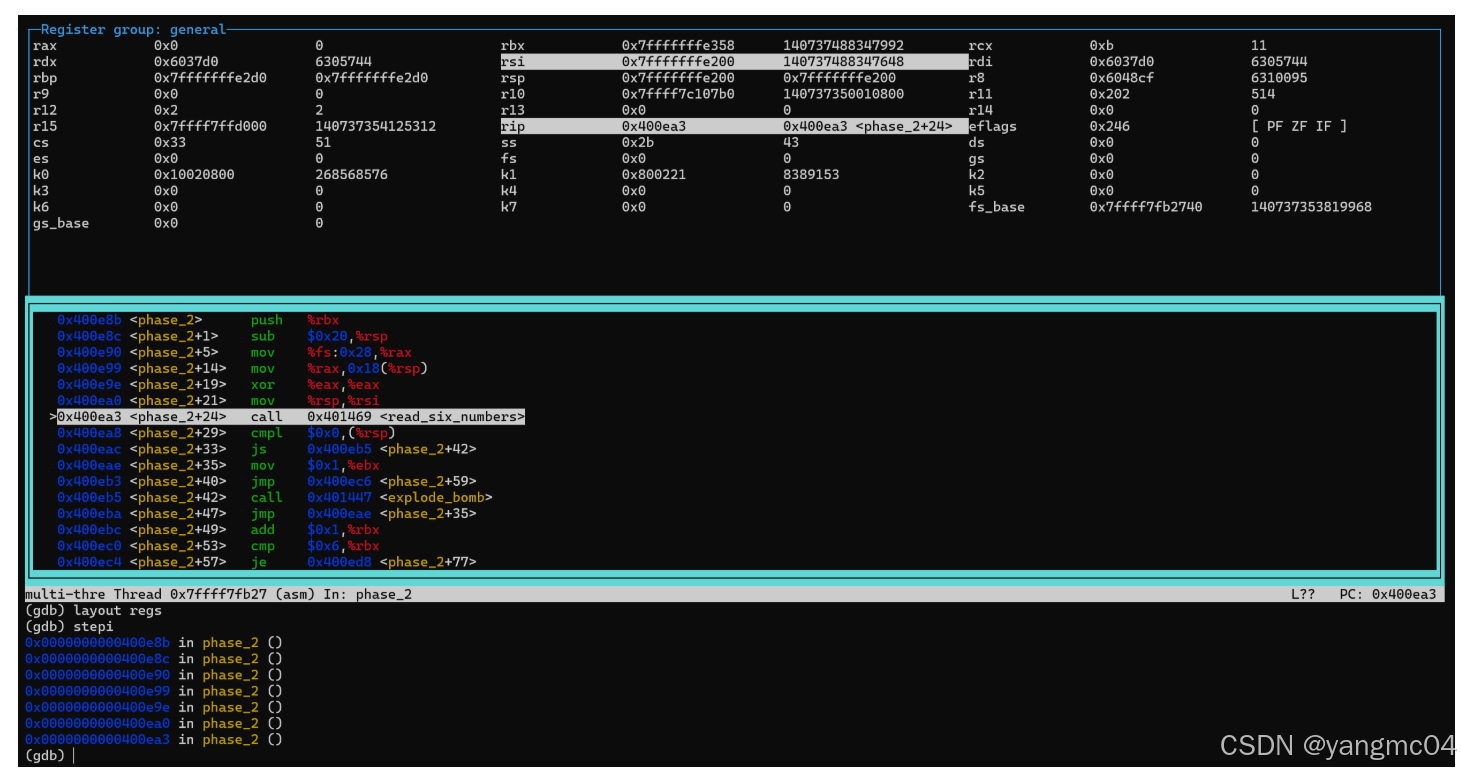1461x772 pixels.
Task: Select the r8 decimal value 6310095
Action: [x=1278, y=77]
